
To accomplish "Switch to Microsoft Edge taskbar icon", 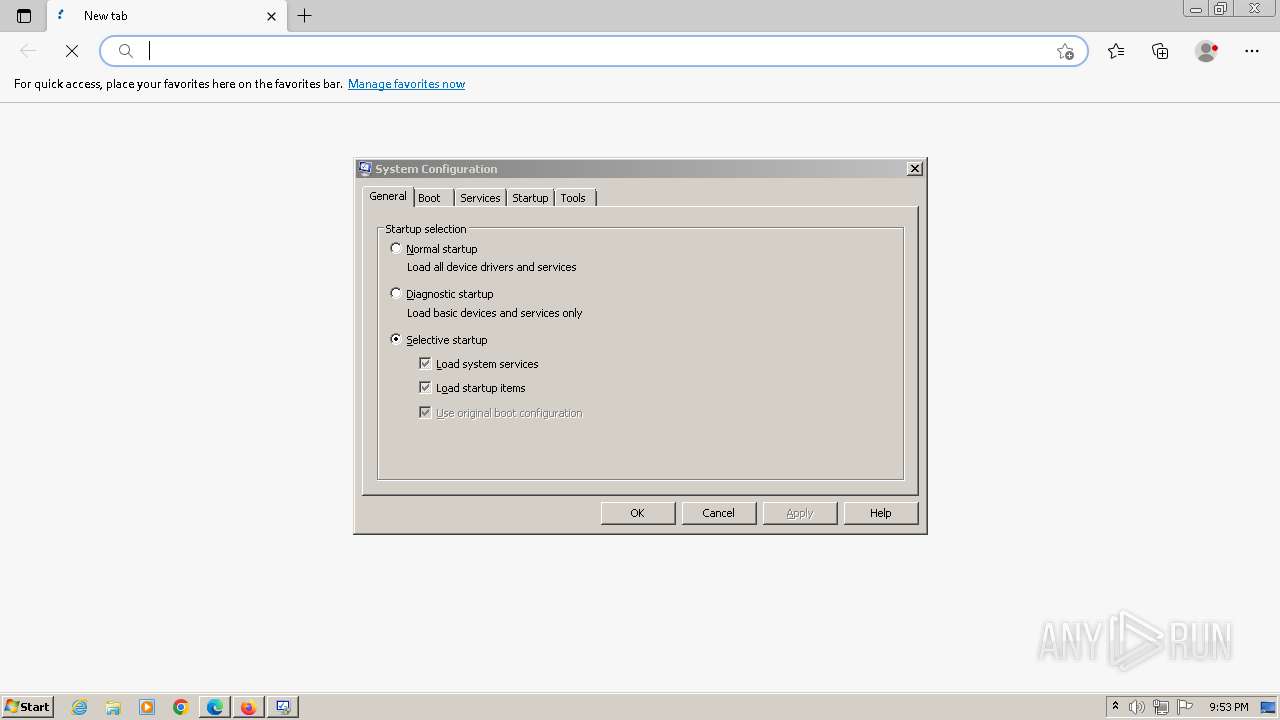I will (215, 707).
